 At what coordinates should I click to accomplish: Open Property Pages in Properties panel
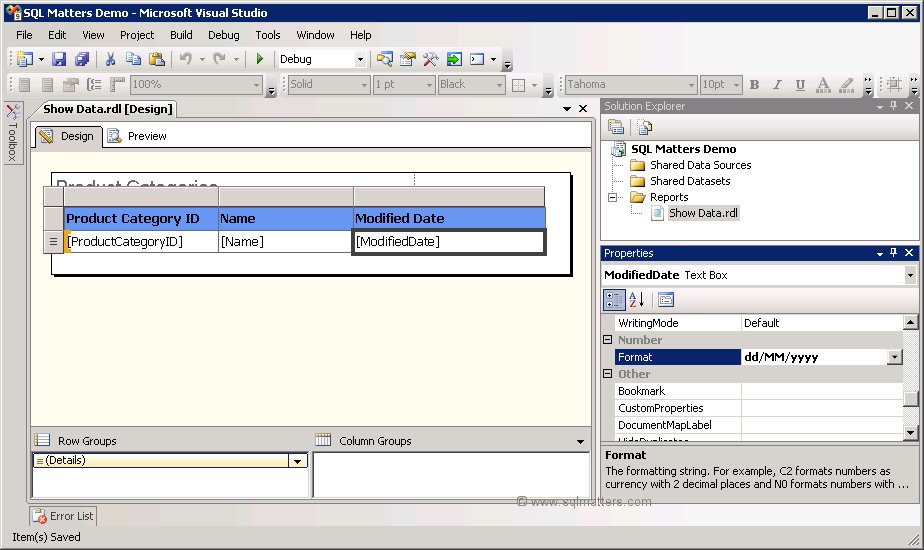coord(666,300)
